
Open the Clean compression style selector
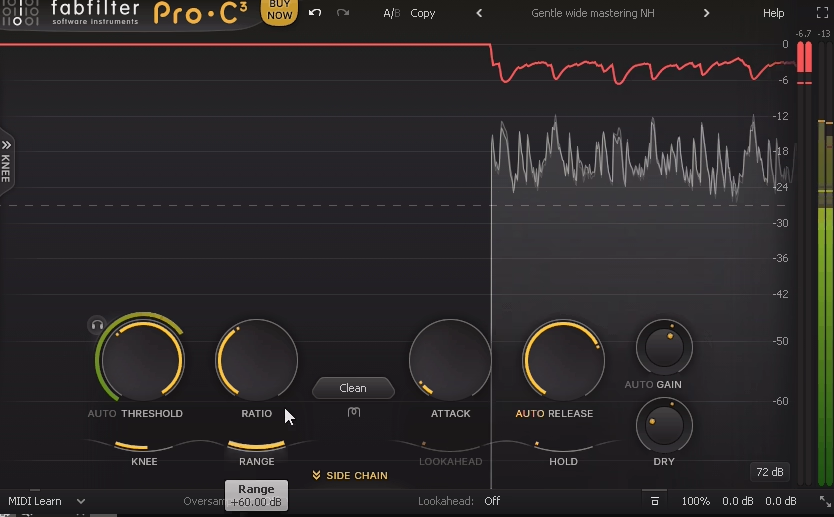coord(353,388)
